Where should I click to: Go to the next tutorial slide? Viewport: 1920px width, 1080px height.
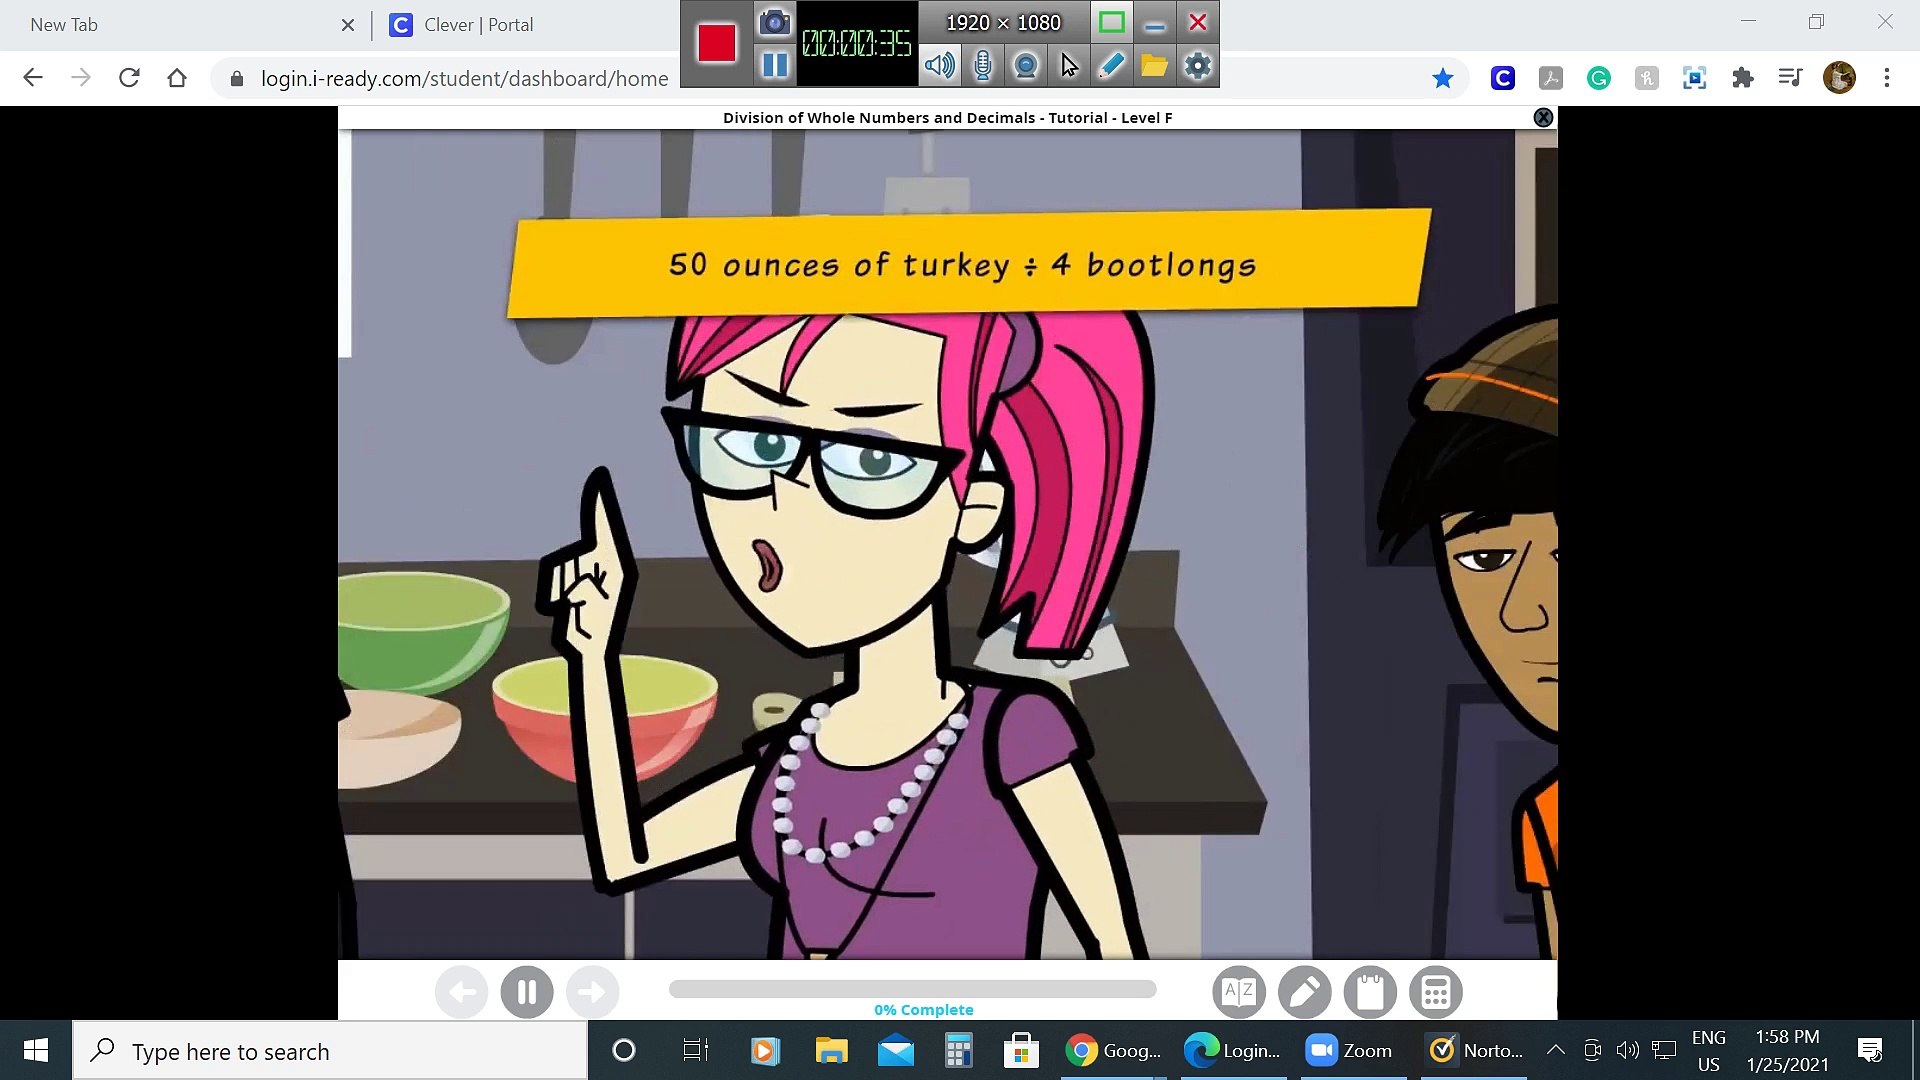tap(592, 992)
